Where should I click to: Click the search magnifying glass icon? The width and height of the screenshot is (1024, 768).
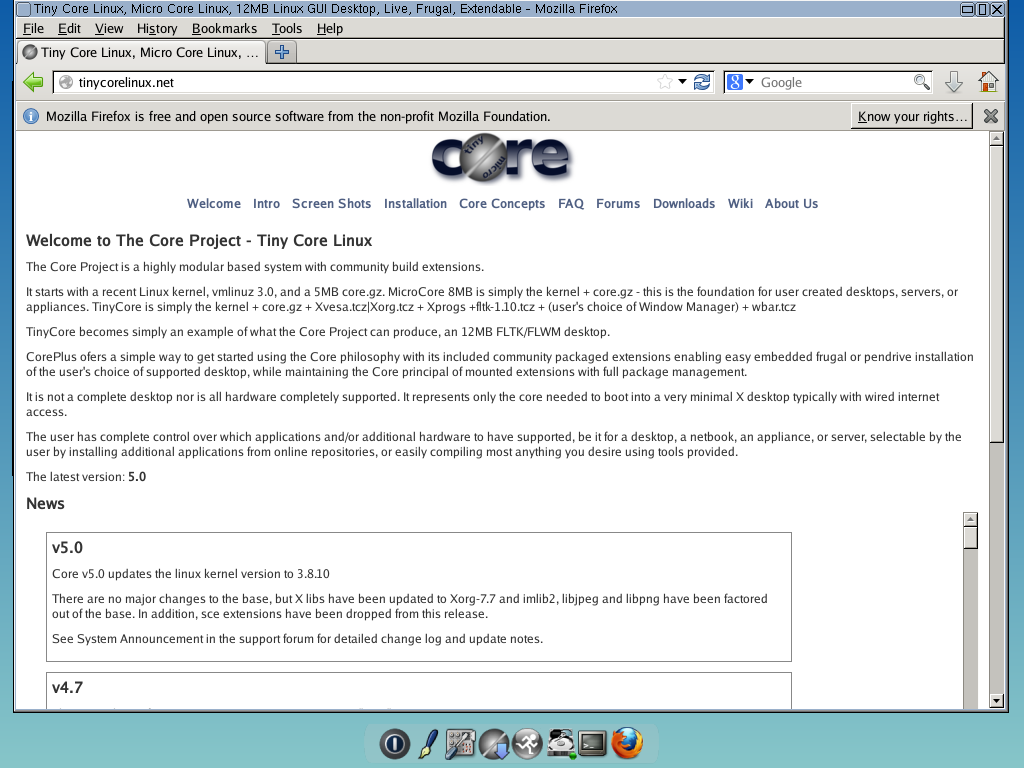[921, 82]
